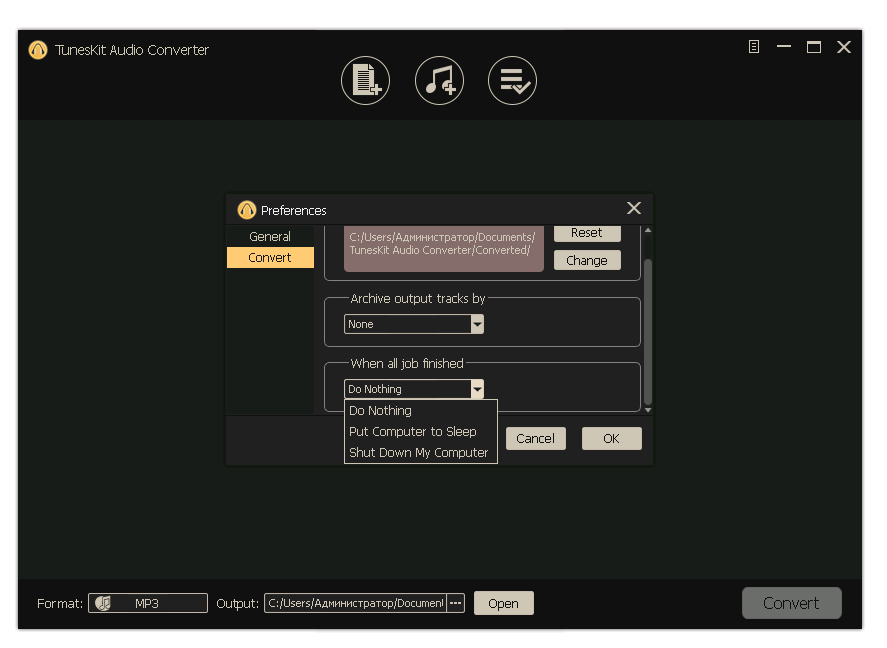Click the Convert button at bottom right
Viewport: 887px width, 648px height.
[791, 603]
